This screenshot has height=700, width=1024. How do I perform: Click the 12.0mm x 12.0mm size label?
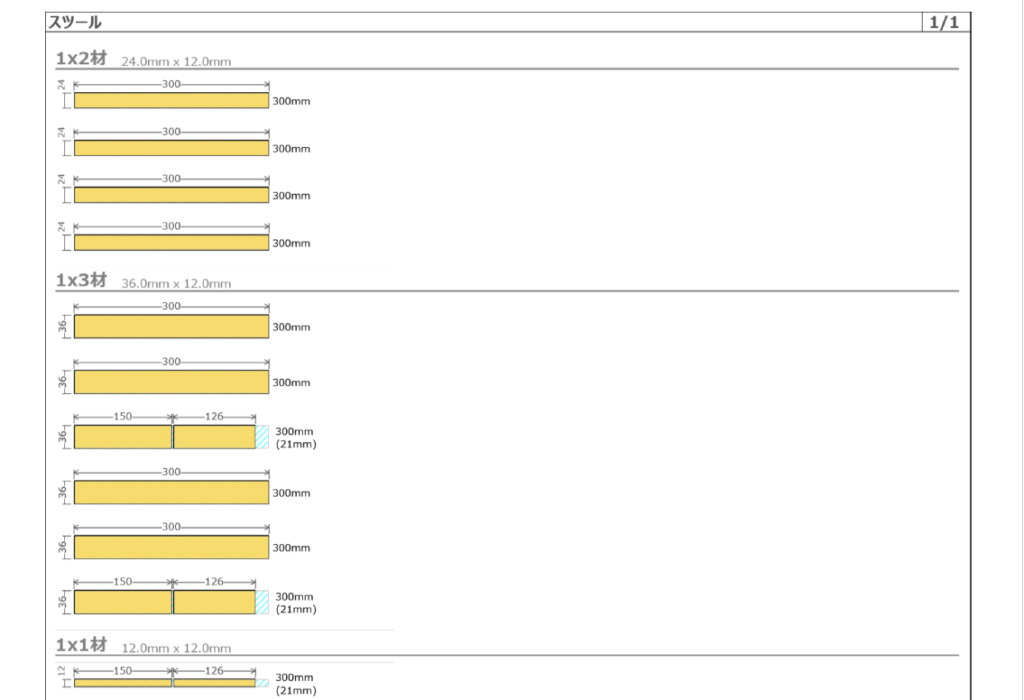coord(176,649)
